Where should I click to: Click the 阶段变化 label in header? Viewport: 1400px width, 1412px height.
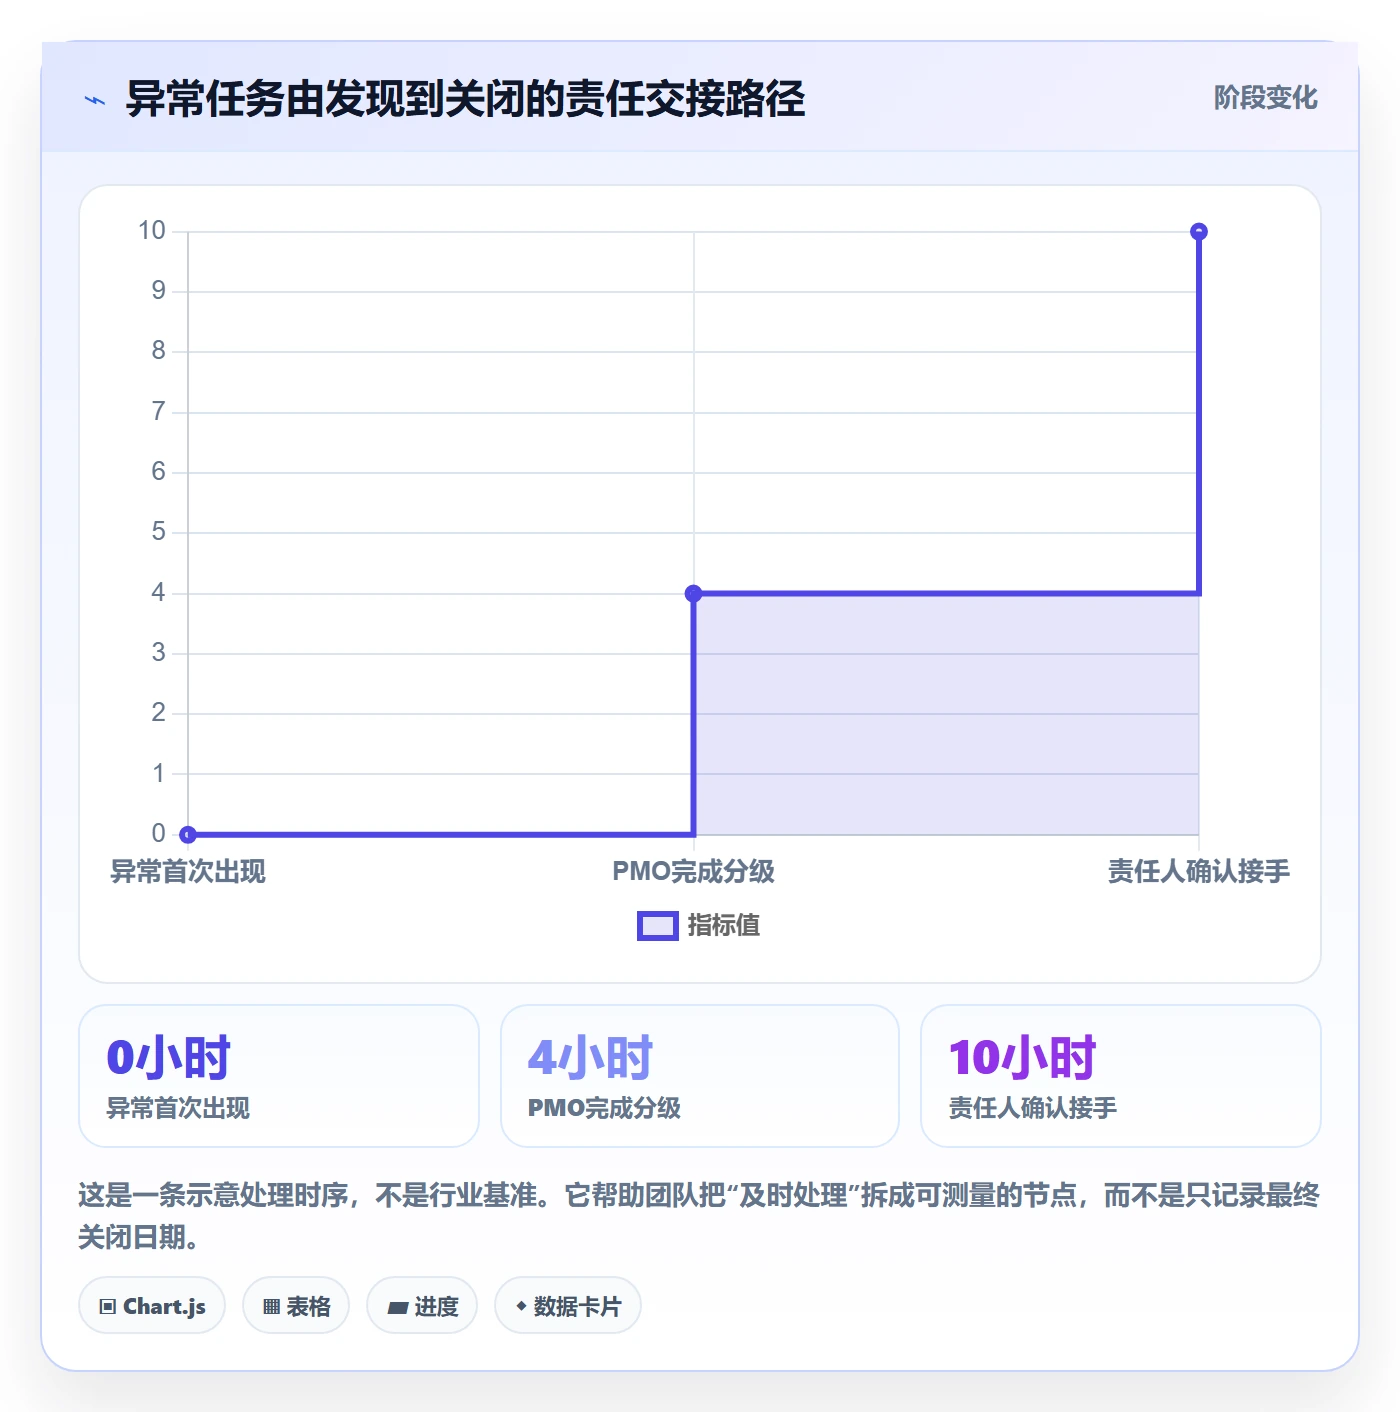[1265, 98]
